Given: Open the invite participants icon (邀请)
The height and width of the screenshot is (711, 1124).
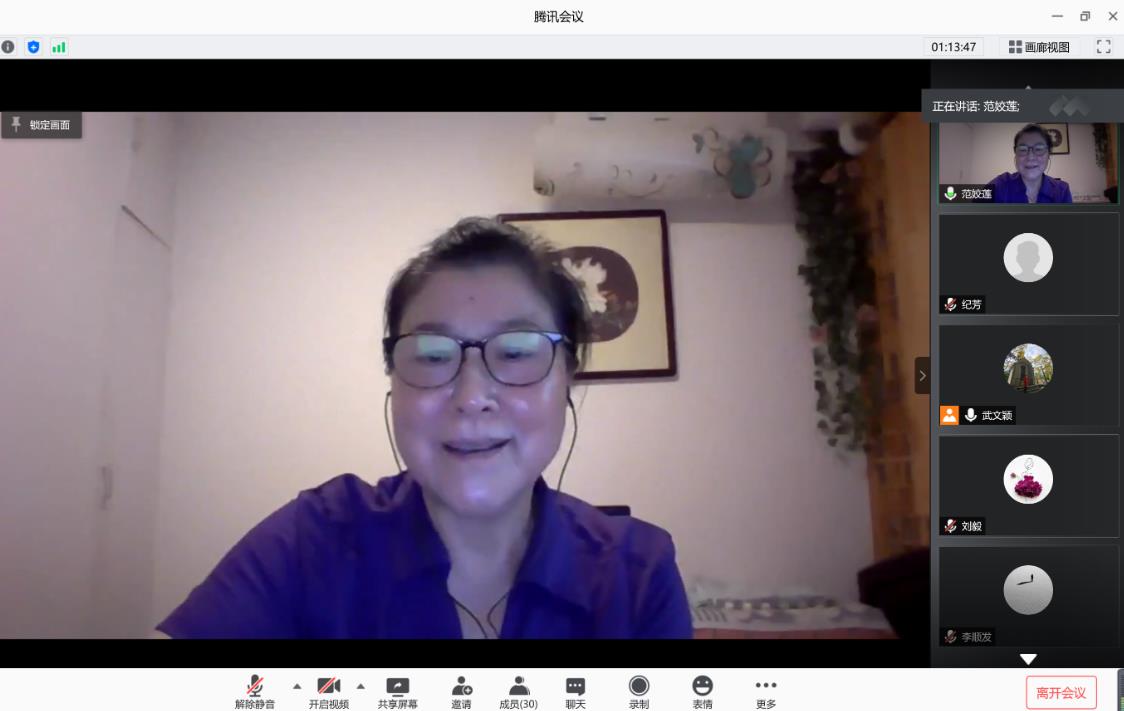Looking at the screenshot, I should click(x=461, y=686).
